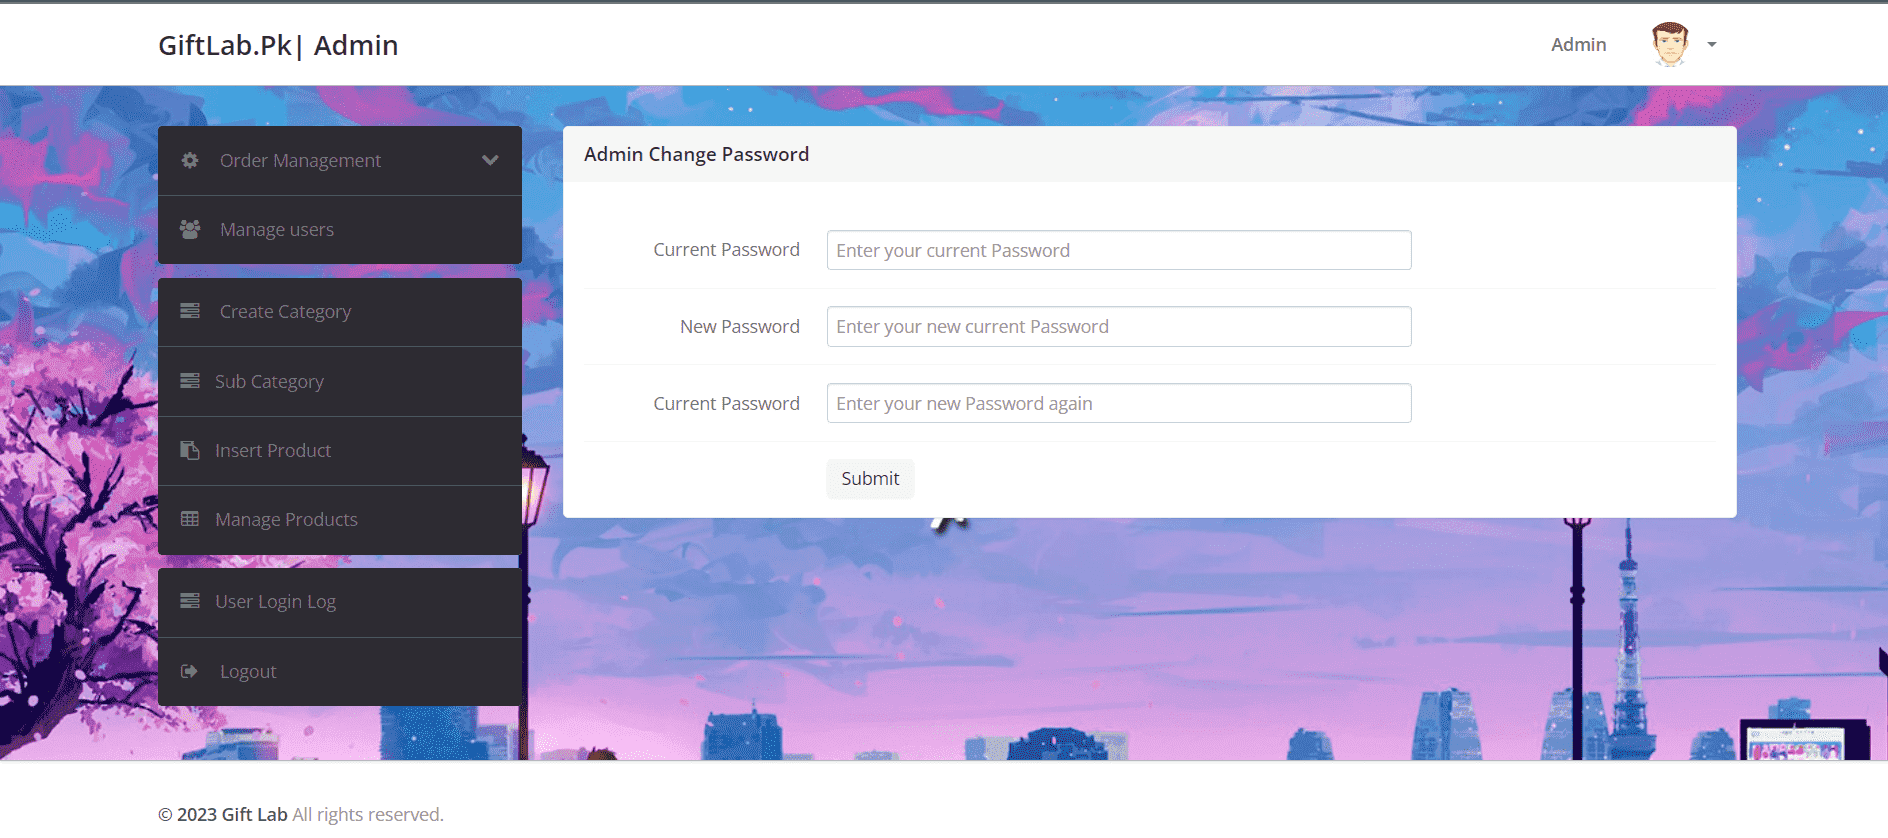Click the users group icon beside Manage users
This screenshot has width=1888, height=838.
point(190,229)
